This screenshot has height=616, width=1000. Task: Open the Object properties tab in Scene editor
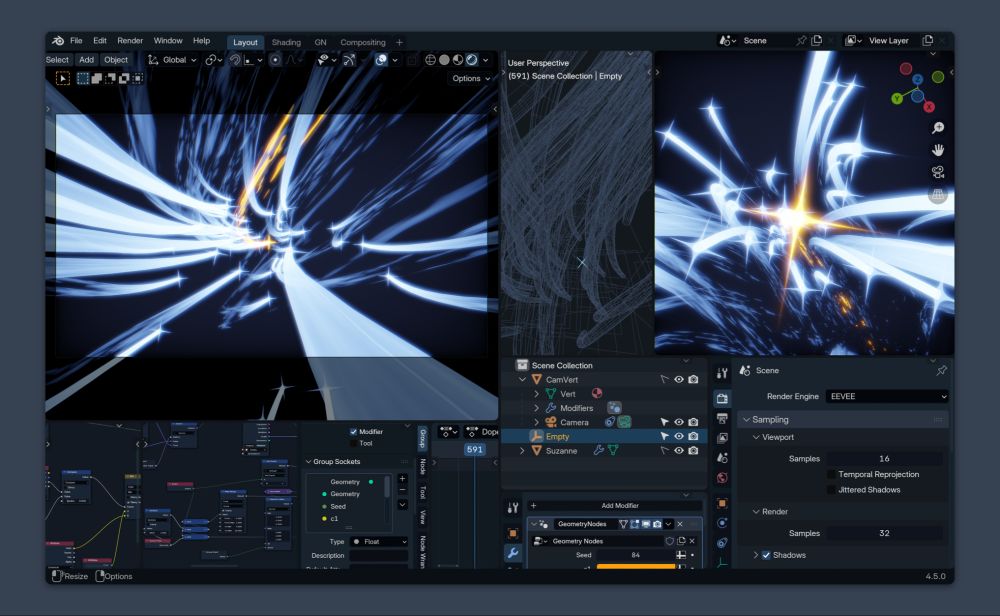pyautogui.click(x=722, y=503)
